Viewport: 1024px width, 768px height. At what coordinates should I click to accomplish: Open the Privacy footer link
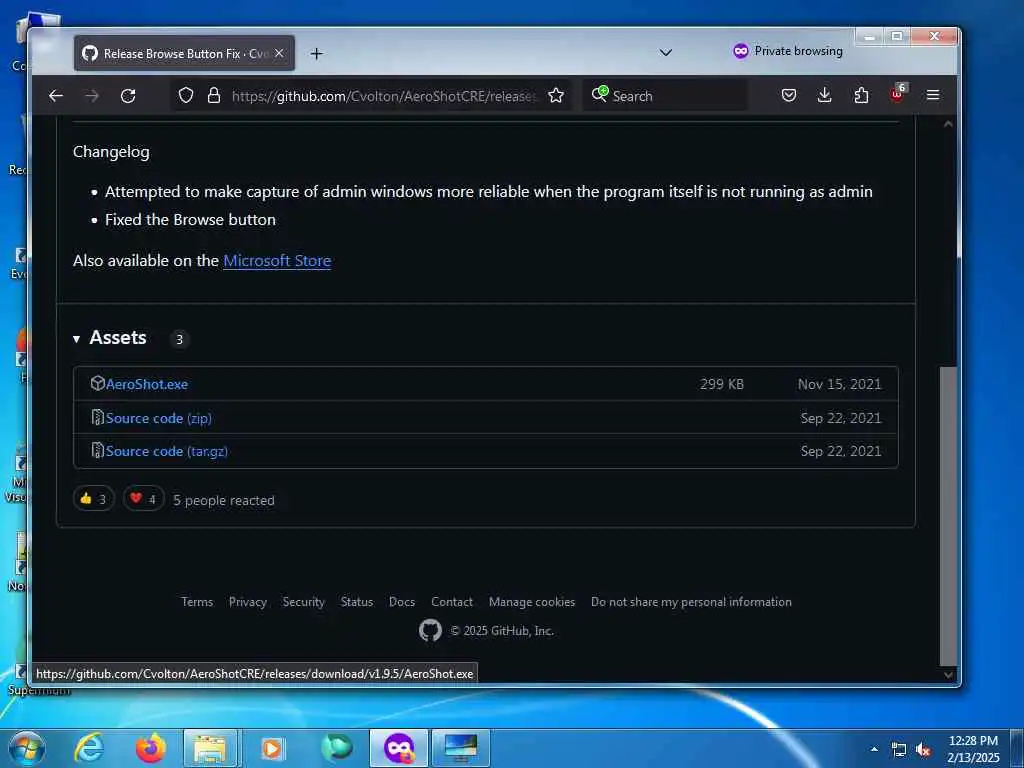248,602
